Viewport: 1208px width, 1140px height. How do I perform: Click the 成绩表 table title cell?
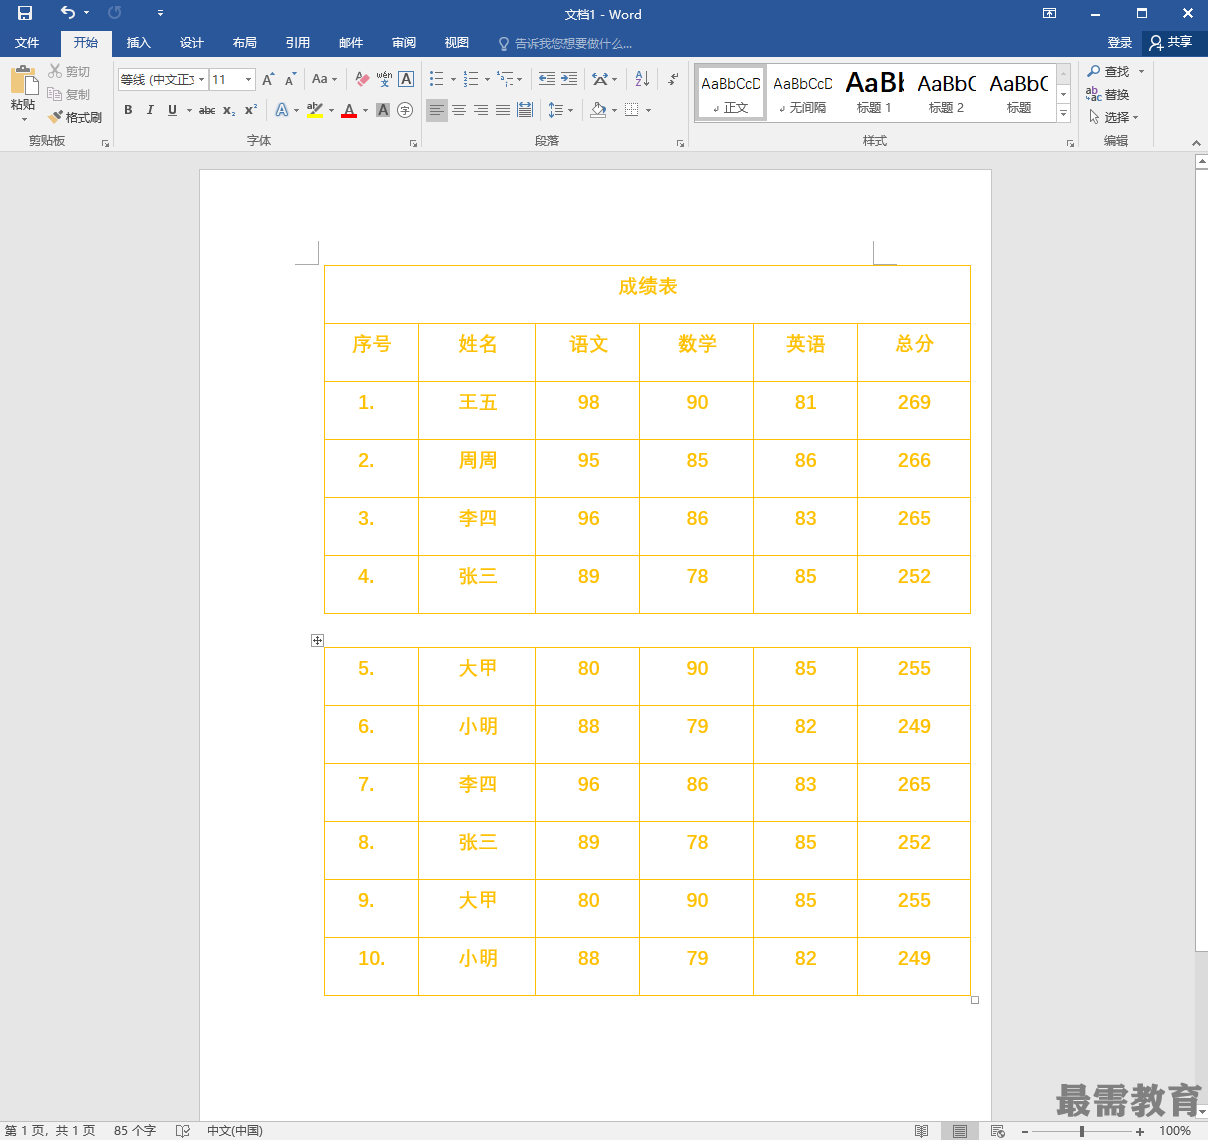[647, 294]
